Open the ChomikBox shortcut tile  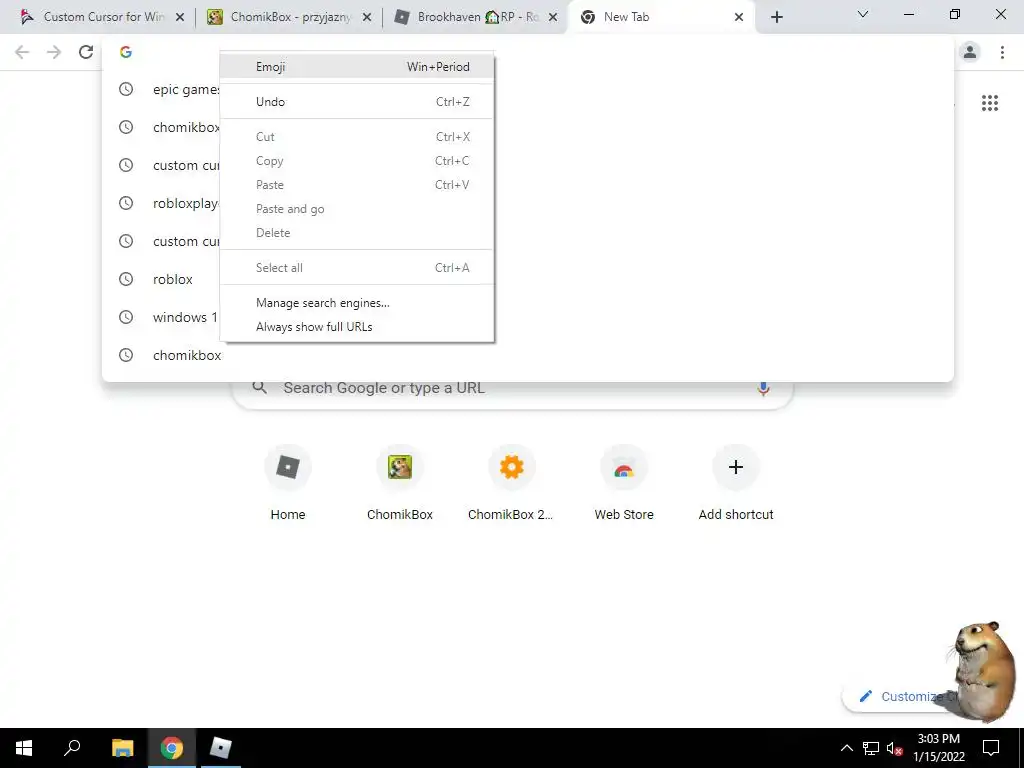pos(400,482)
